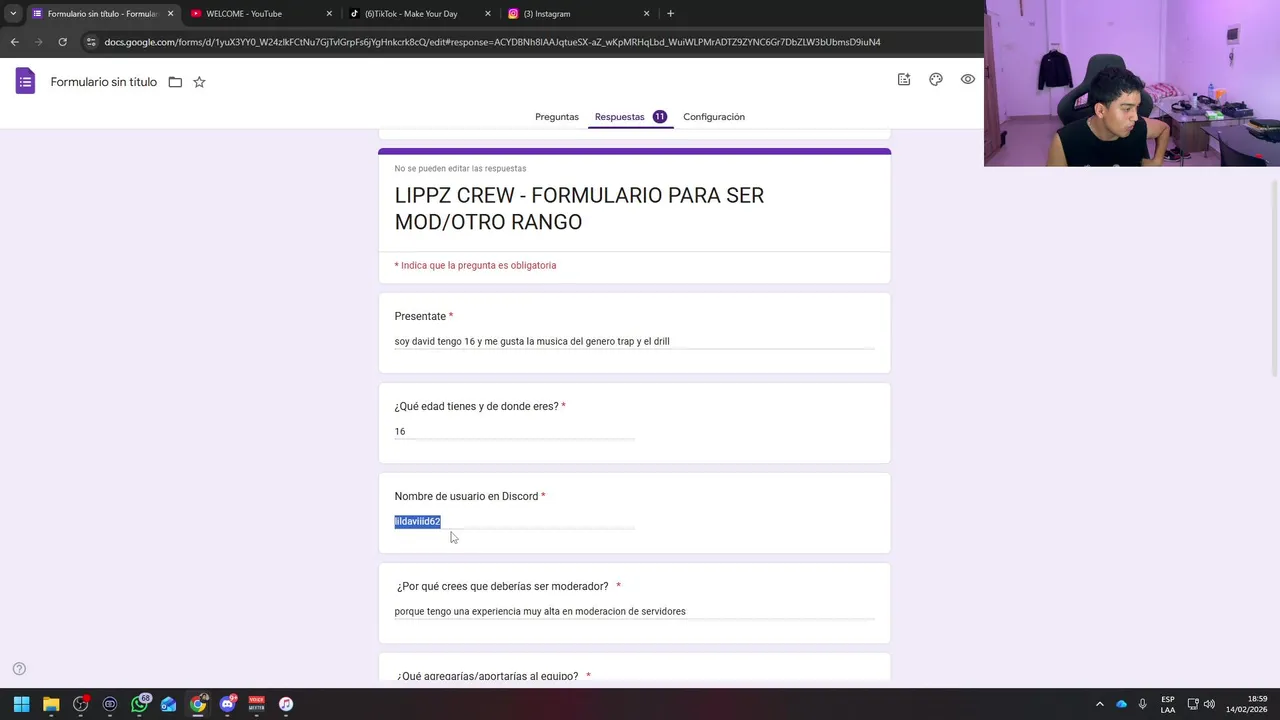Screen dimensions: 1280x720
Task: Click the microphone tray icon
Action: [x=1142, y=704]
